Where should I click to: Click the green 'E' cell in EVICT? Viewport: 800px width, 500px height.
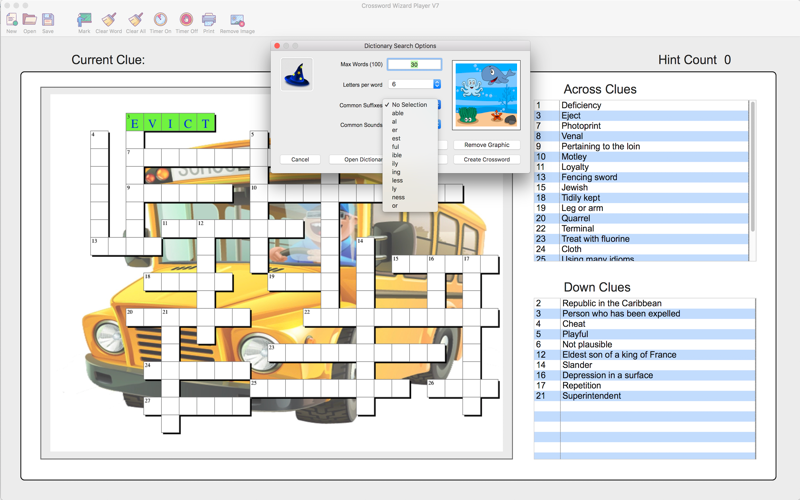(x=135, y=122)
